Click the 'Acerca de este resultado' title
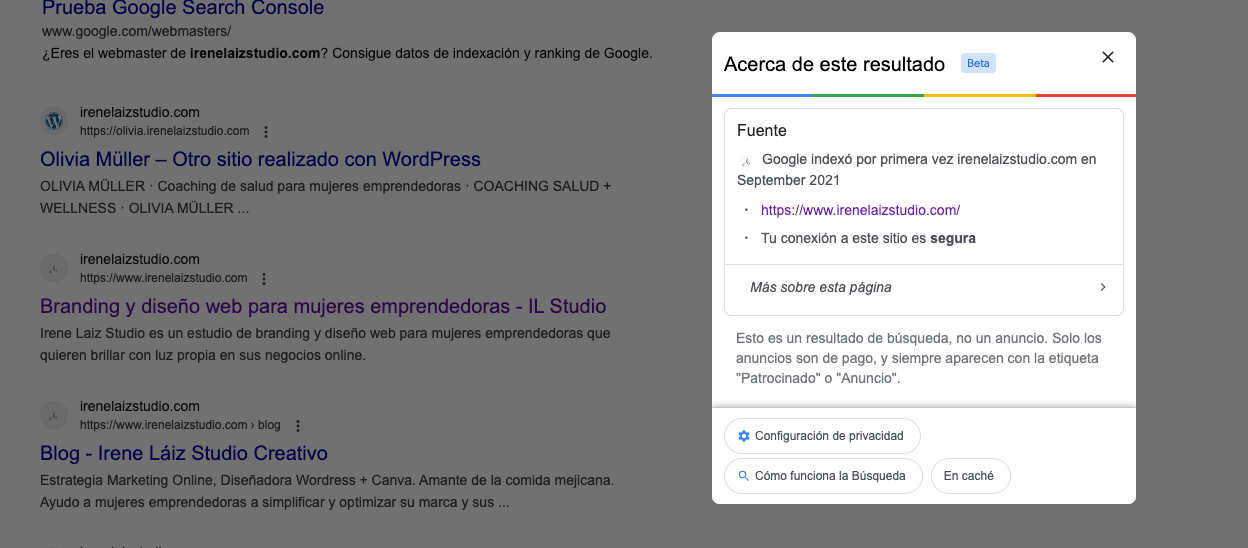 coord(834,64)
